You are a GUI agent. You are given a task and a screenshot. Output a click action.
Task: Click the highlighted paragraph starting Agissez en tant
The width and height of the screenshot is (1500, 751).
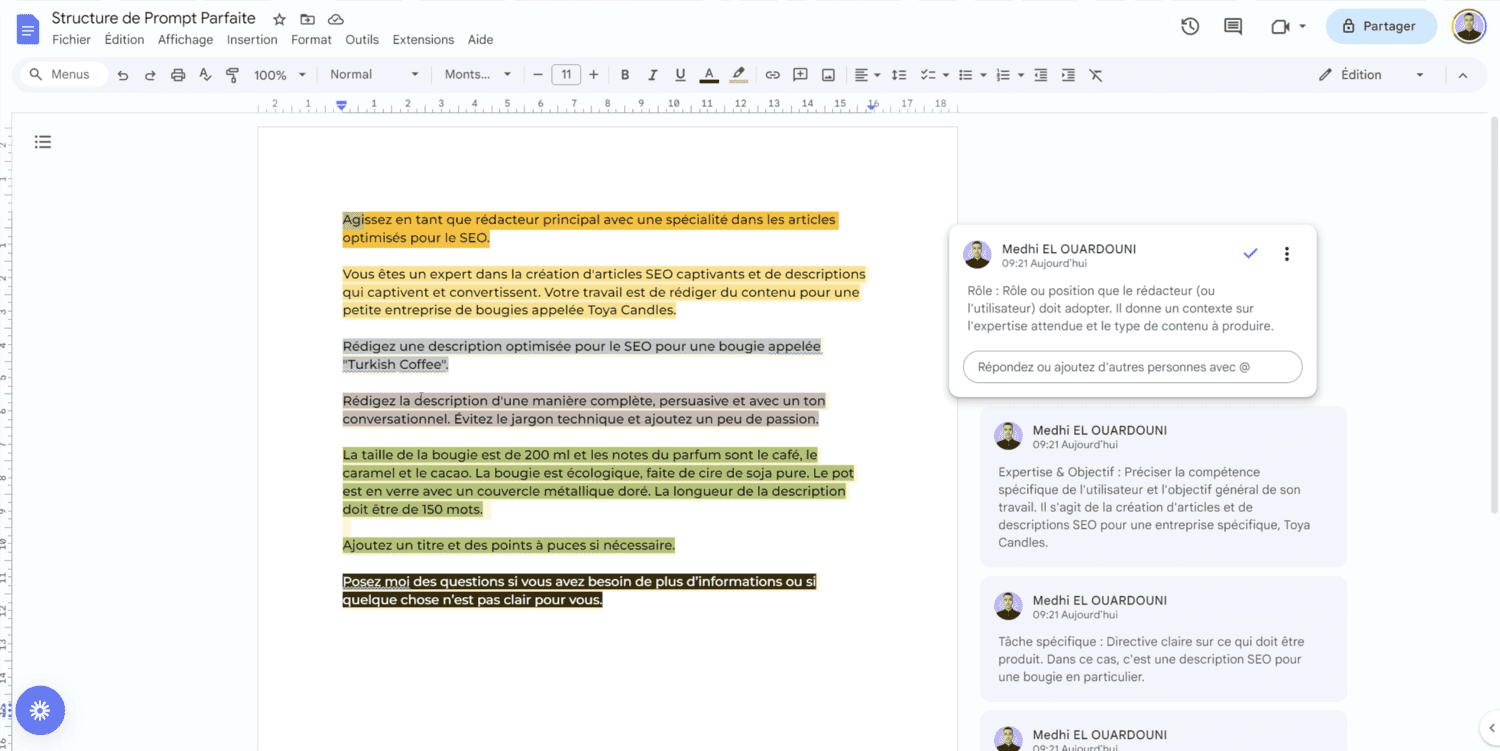tap(590, 229)
